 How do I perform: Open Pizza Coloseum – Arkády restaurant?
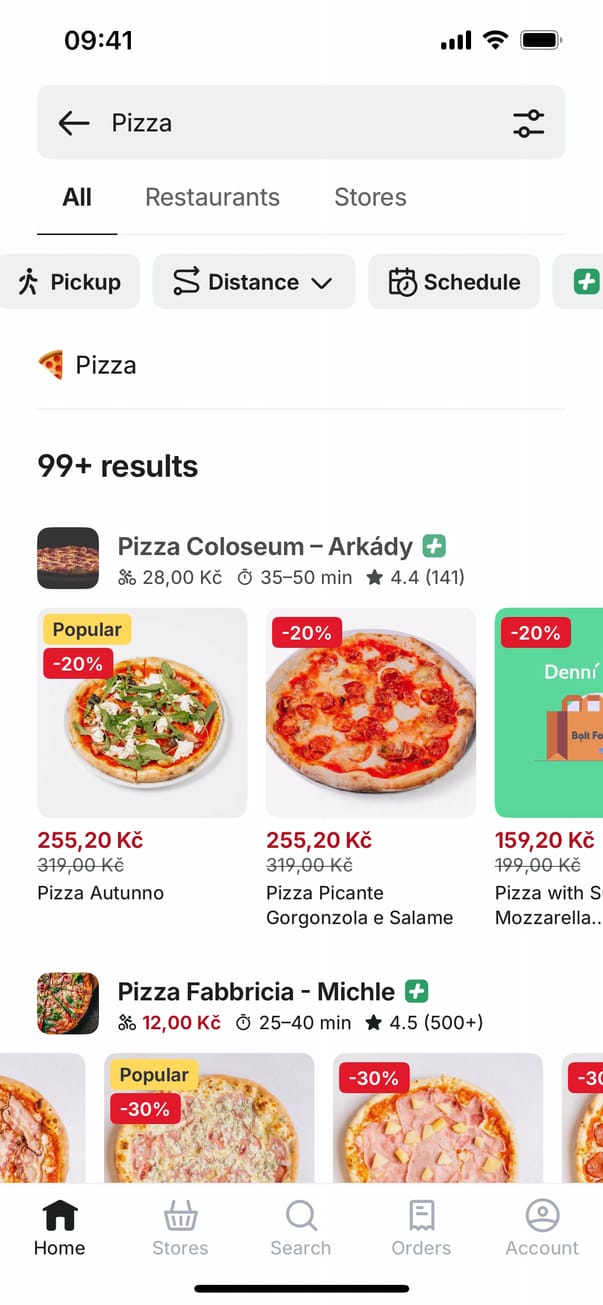pyautogui.click(x=265, y=547)
